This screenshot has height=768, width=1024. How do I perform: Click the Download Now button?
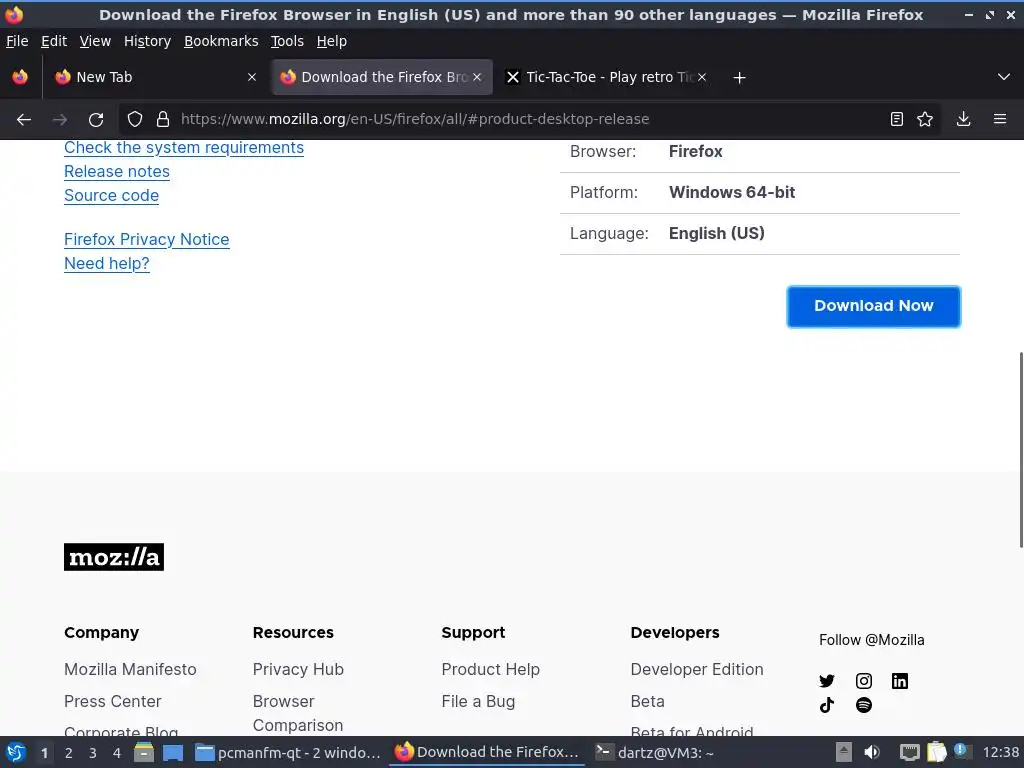[874, 306]
